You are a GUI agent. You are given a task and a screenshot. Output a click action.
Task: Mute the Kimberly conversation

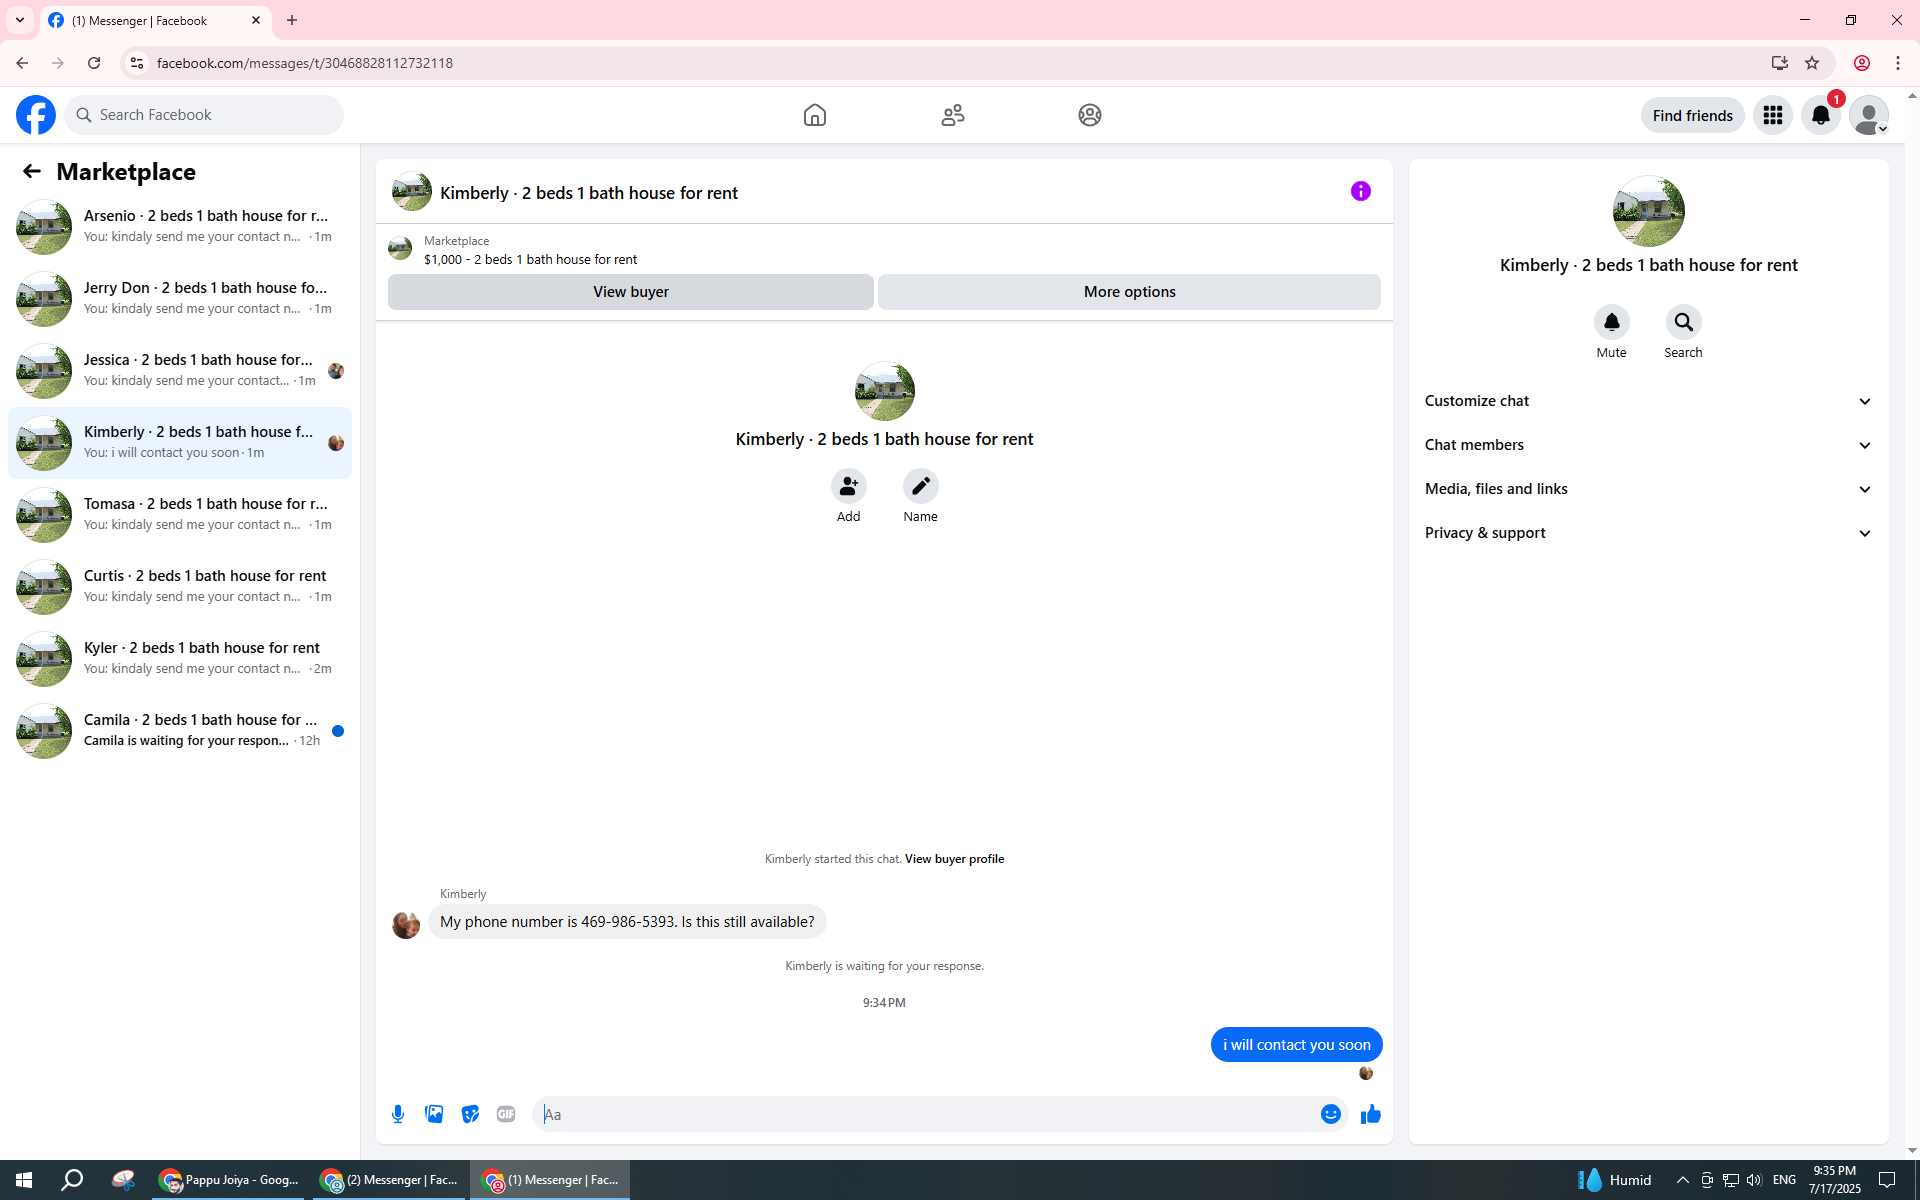(1611, 322)
